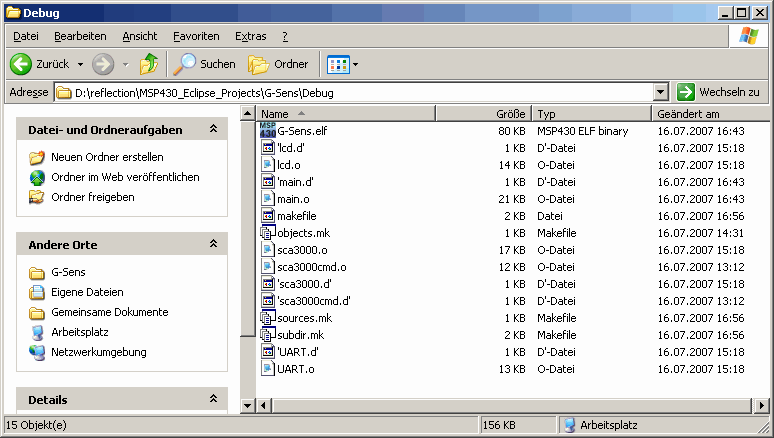
Task: Open the Extras menu
Action: (250, 36)
